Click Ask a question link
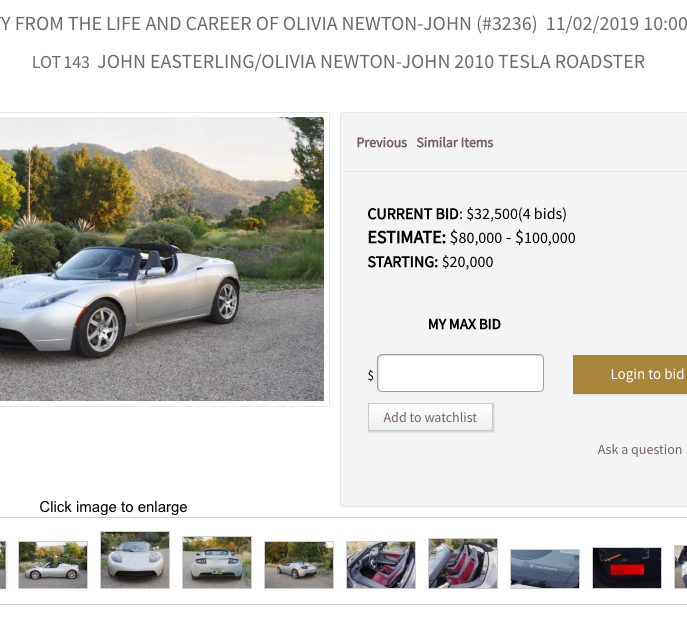The height and width of the screenshot is (628, 687). (639, 450)
